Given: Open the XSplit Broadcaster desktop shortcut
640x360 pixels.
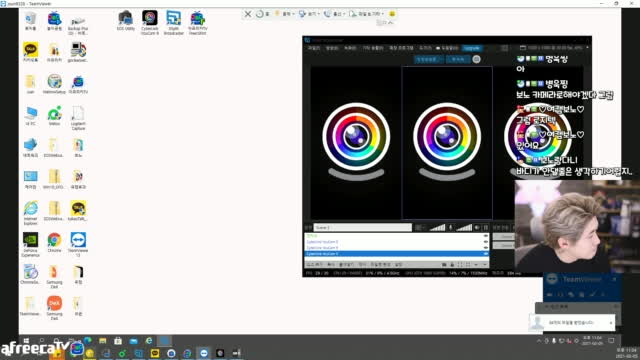Looking at the screenshot, I should click(x=173, y=22).
